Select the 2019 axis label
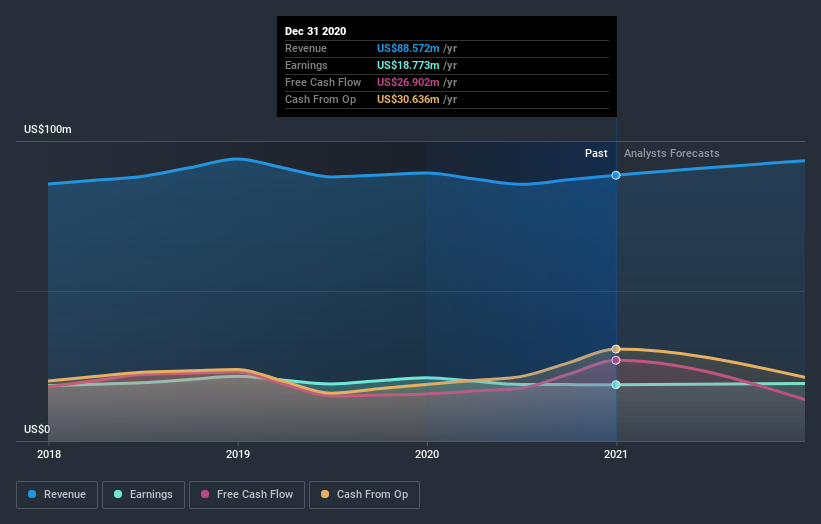This screenshot has width=821, height=524. pyautogui.click(x=238, y=454)
